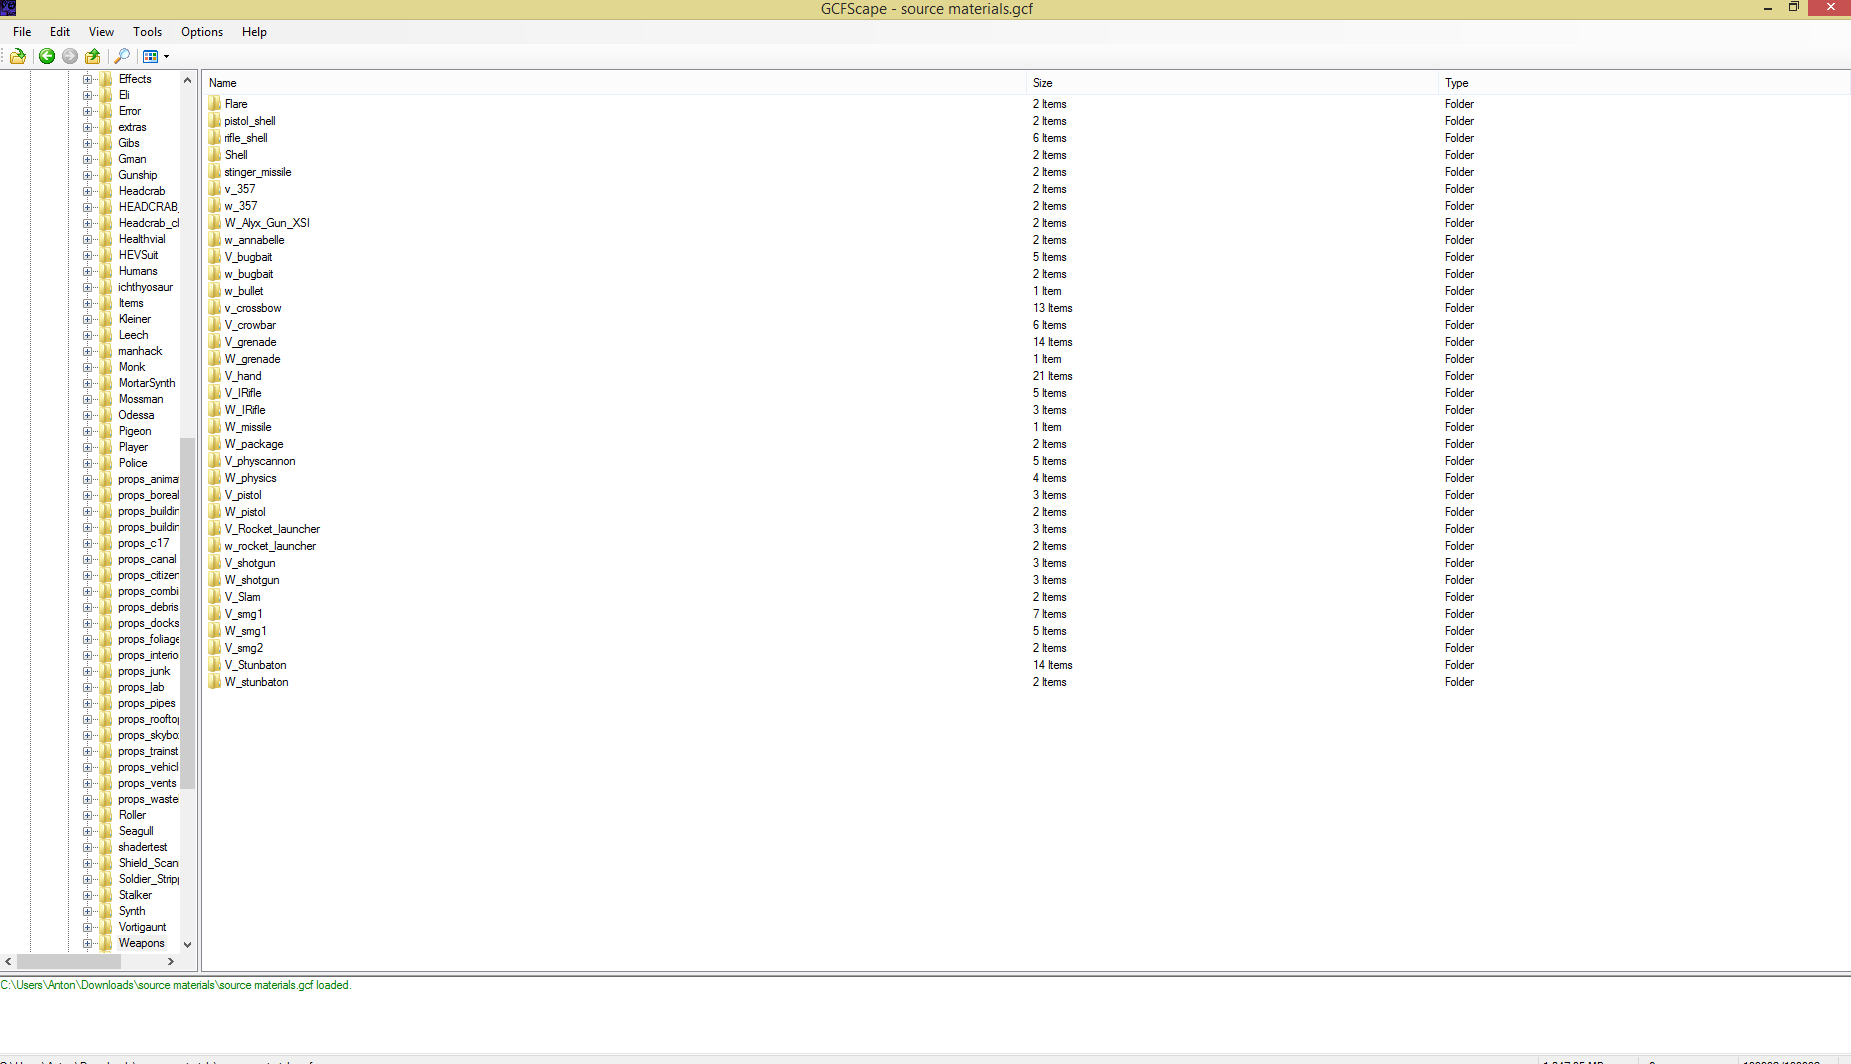Click the V_shotgun folder icon
Viewport: 1851px width, 1064px height.
click(x=215, y=563)
